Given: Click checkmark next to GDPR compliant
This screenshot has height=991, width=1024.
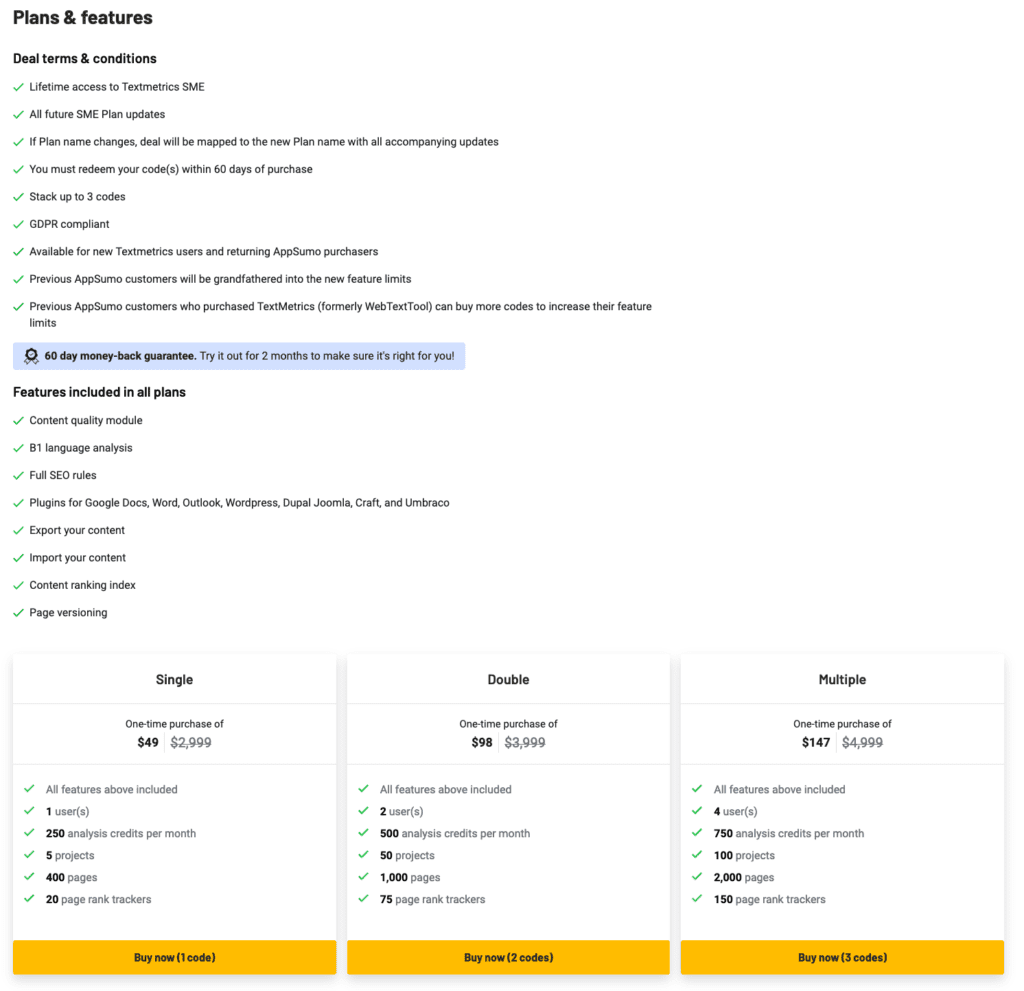Looking at the screenshot, I should coord(18,224).
